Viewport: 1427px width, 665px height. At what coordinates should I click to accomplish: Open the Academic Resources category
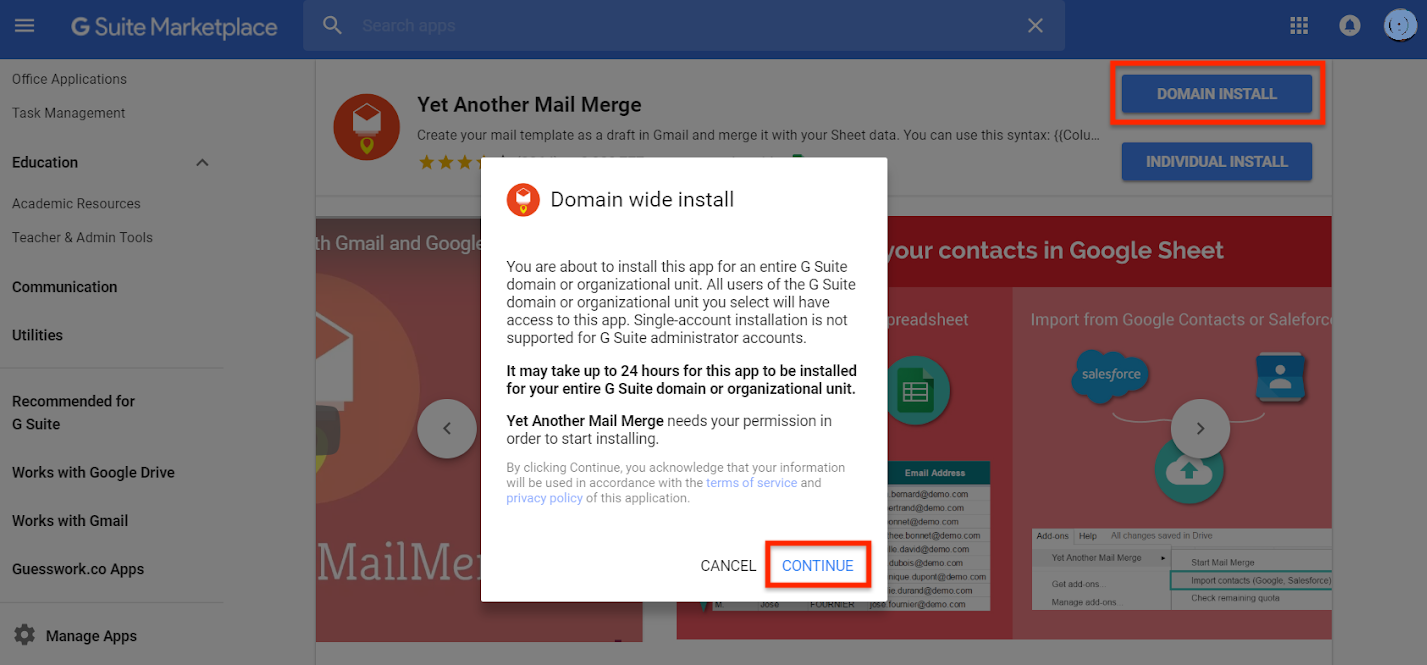76,203
